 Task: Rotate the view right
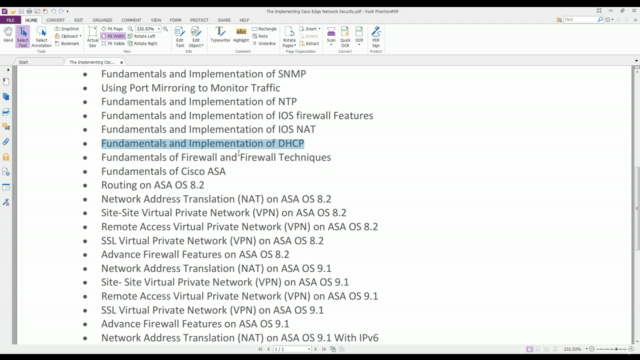(x=142, y=43)
